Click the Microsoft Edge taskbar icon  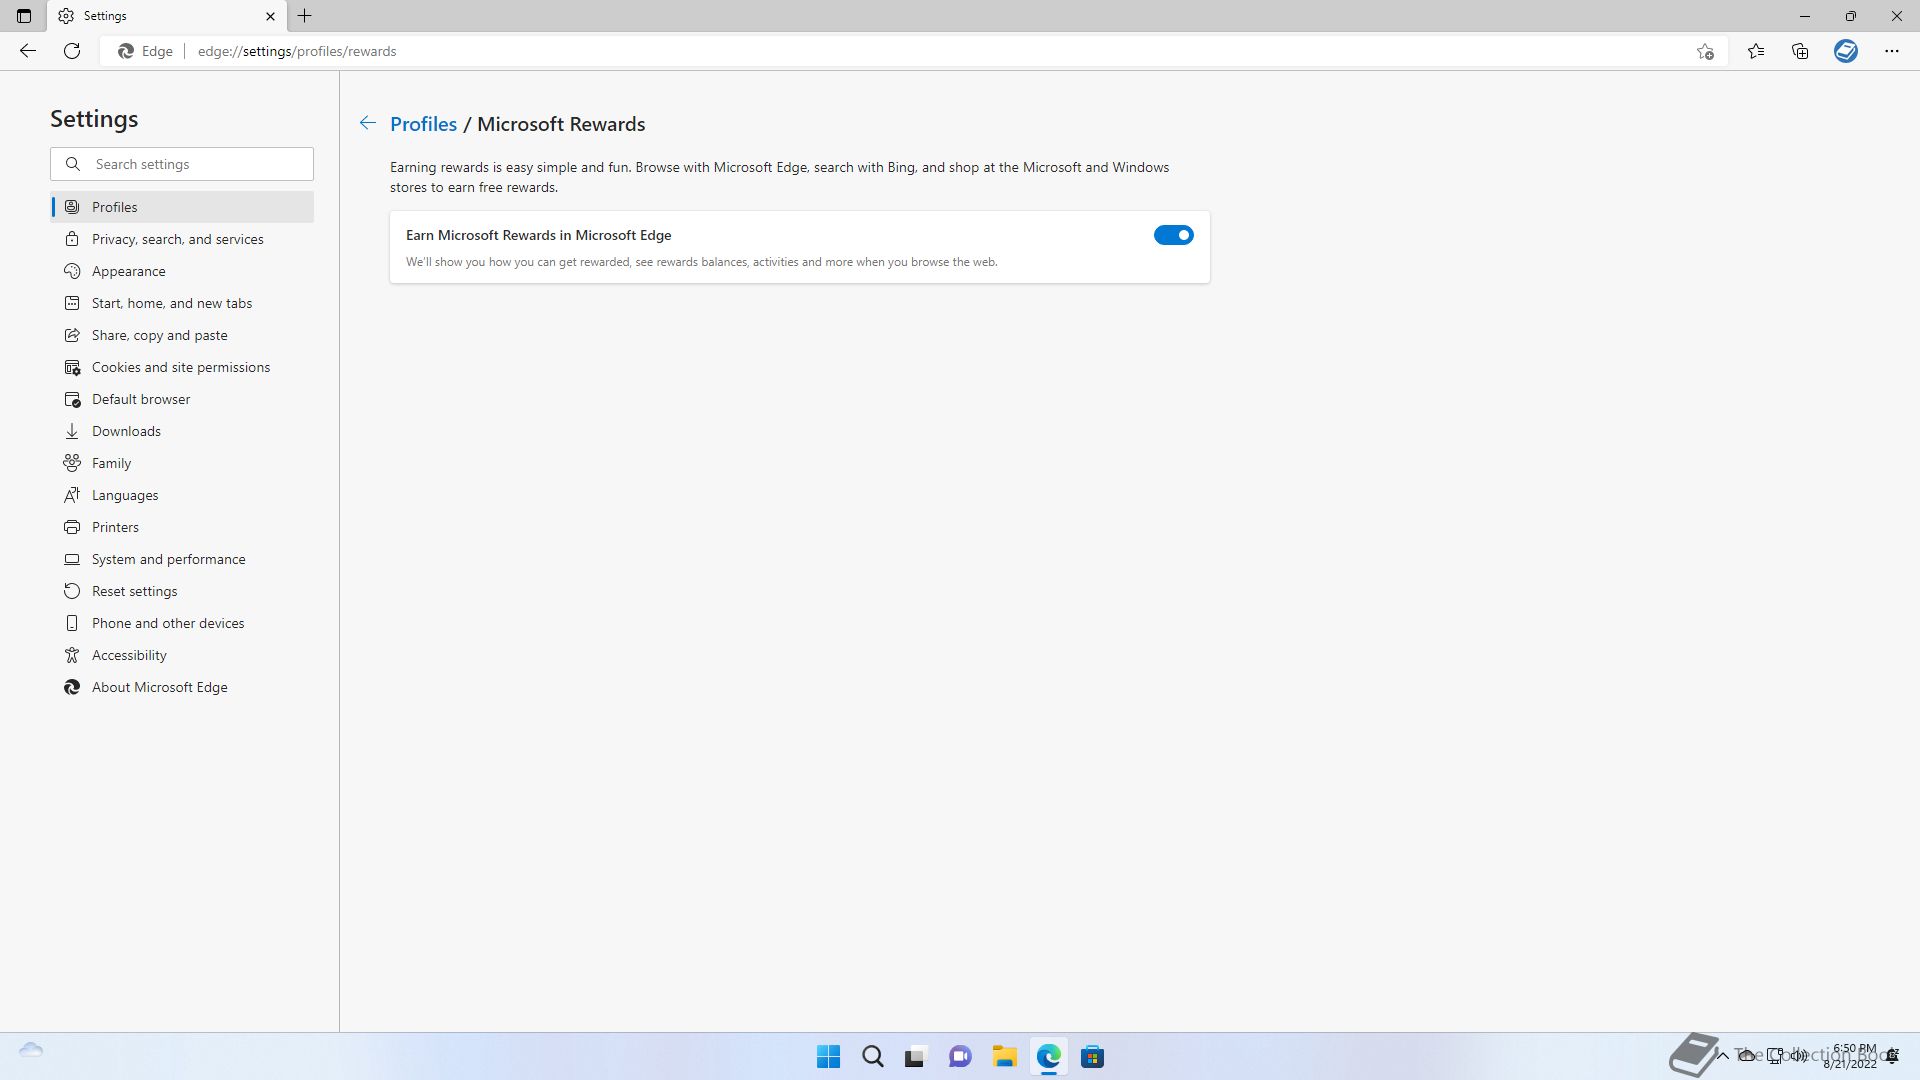point(1048,1057)
